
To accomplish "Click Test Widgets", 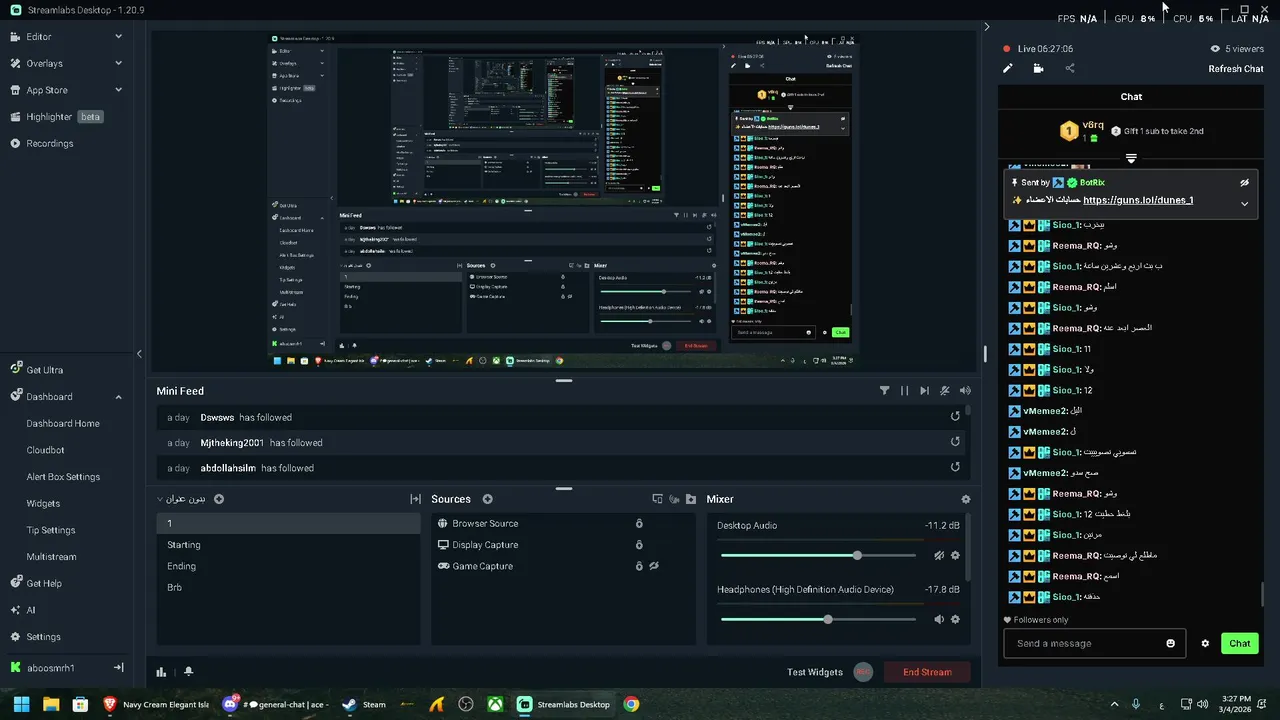I will pyautogui.click(x=815, y=672).
